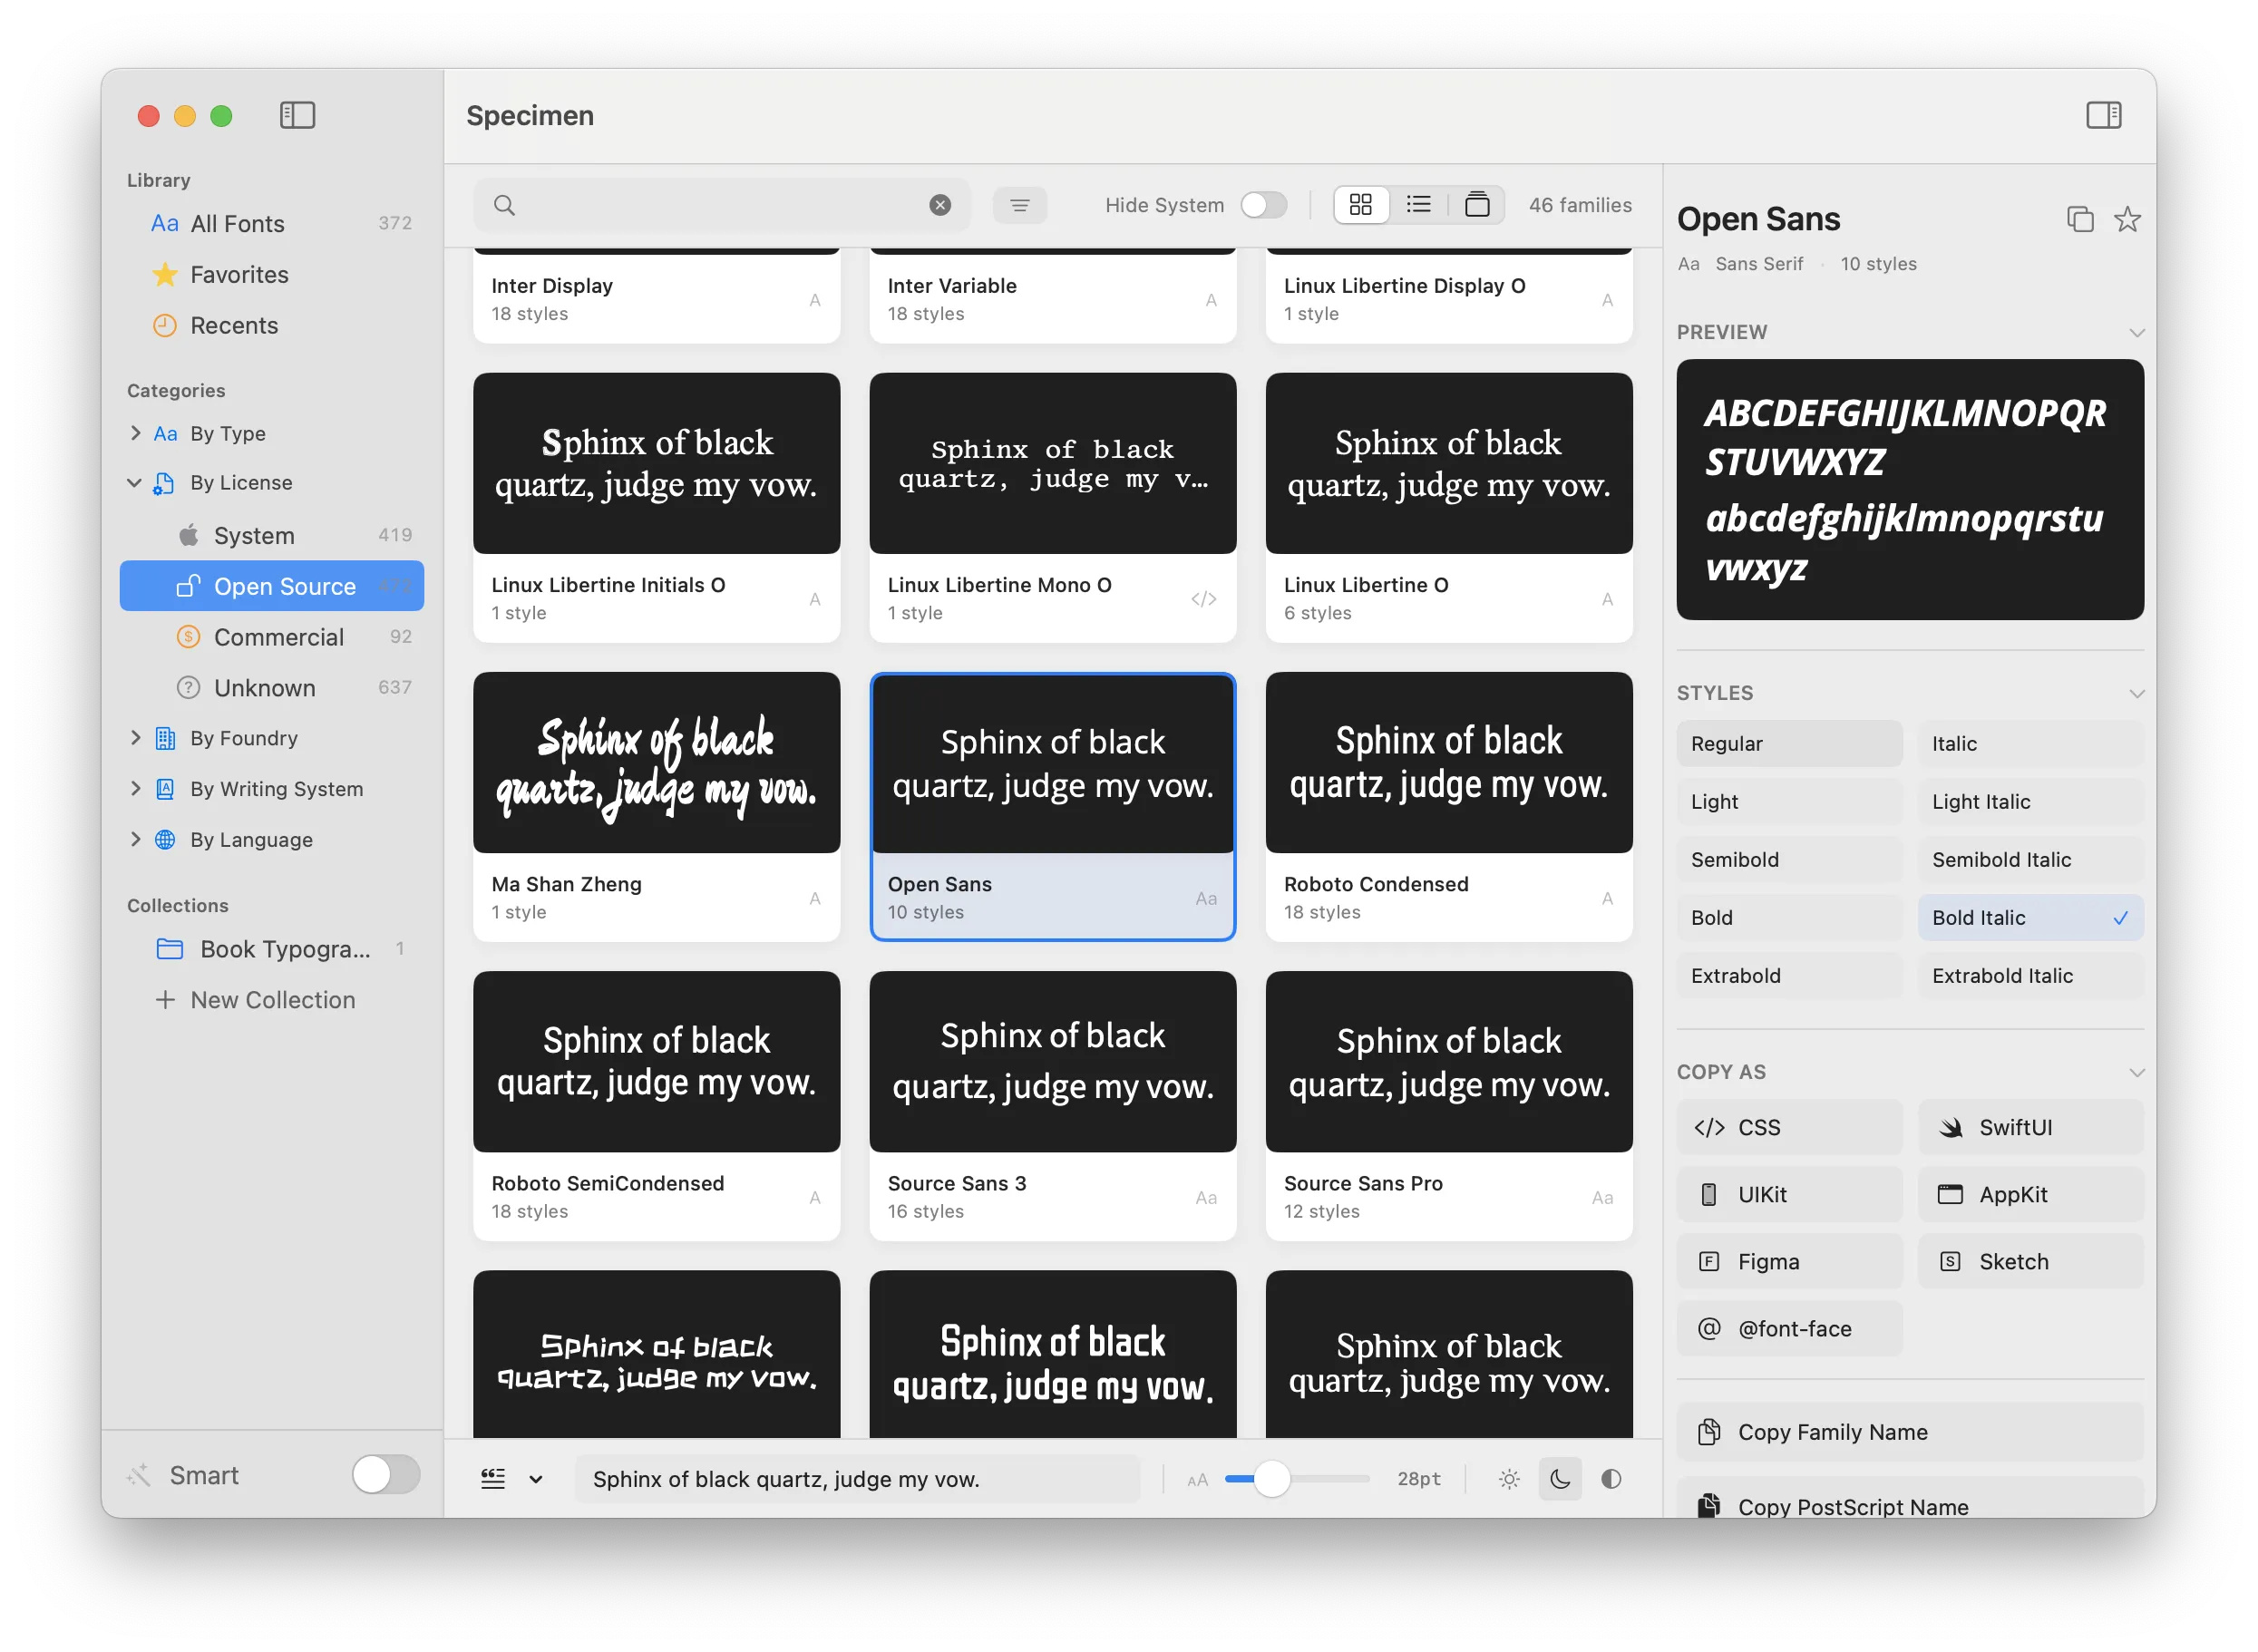Expand the By Foundry category

click(136, 737)
